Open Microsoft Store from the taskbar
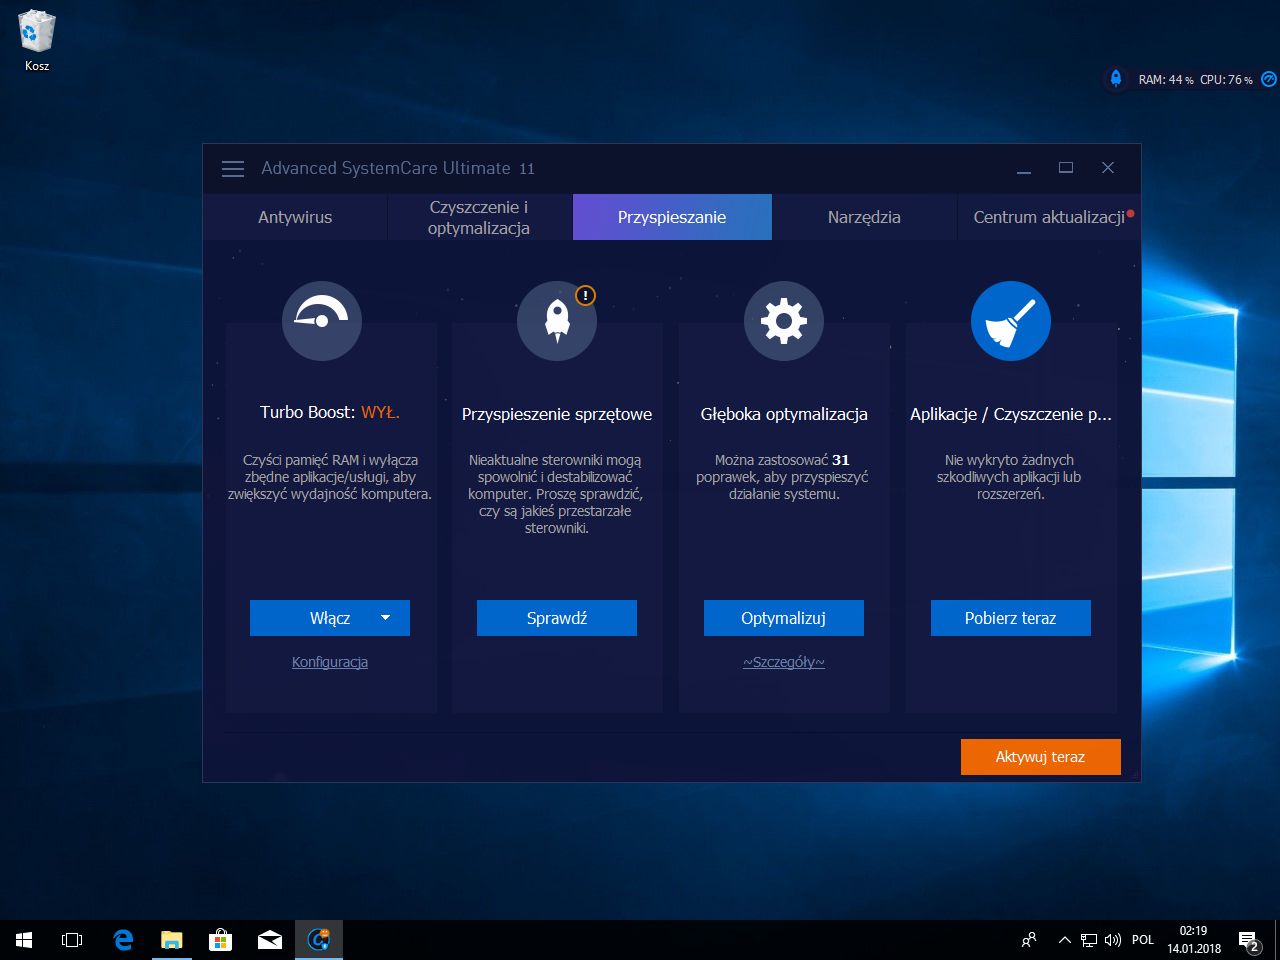 click(x=220, y=940)
